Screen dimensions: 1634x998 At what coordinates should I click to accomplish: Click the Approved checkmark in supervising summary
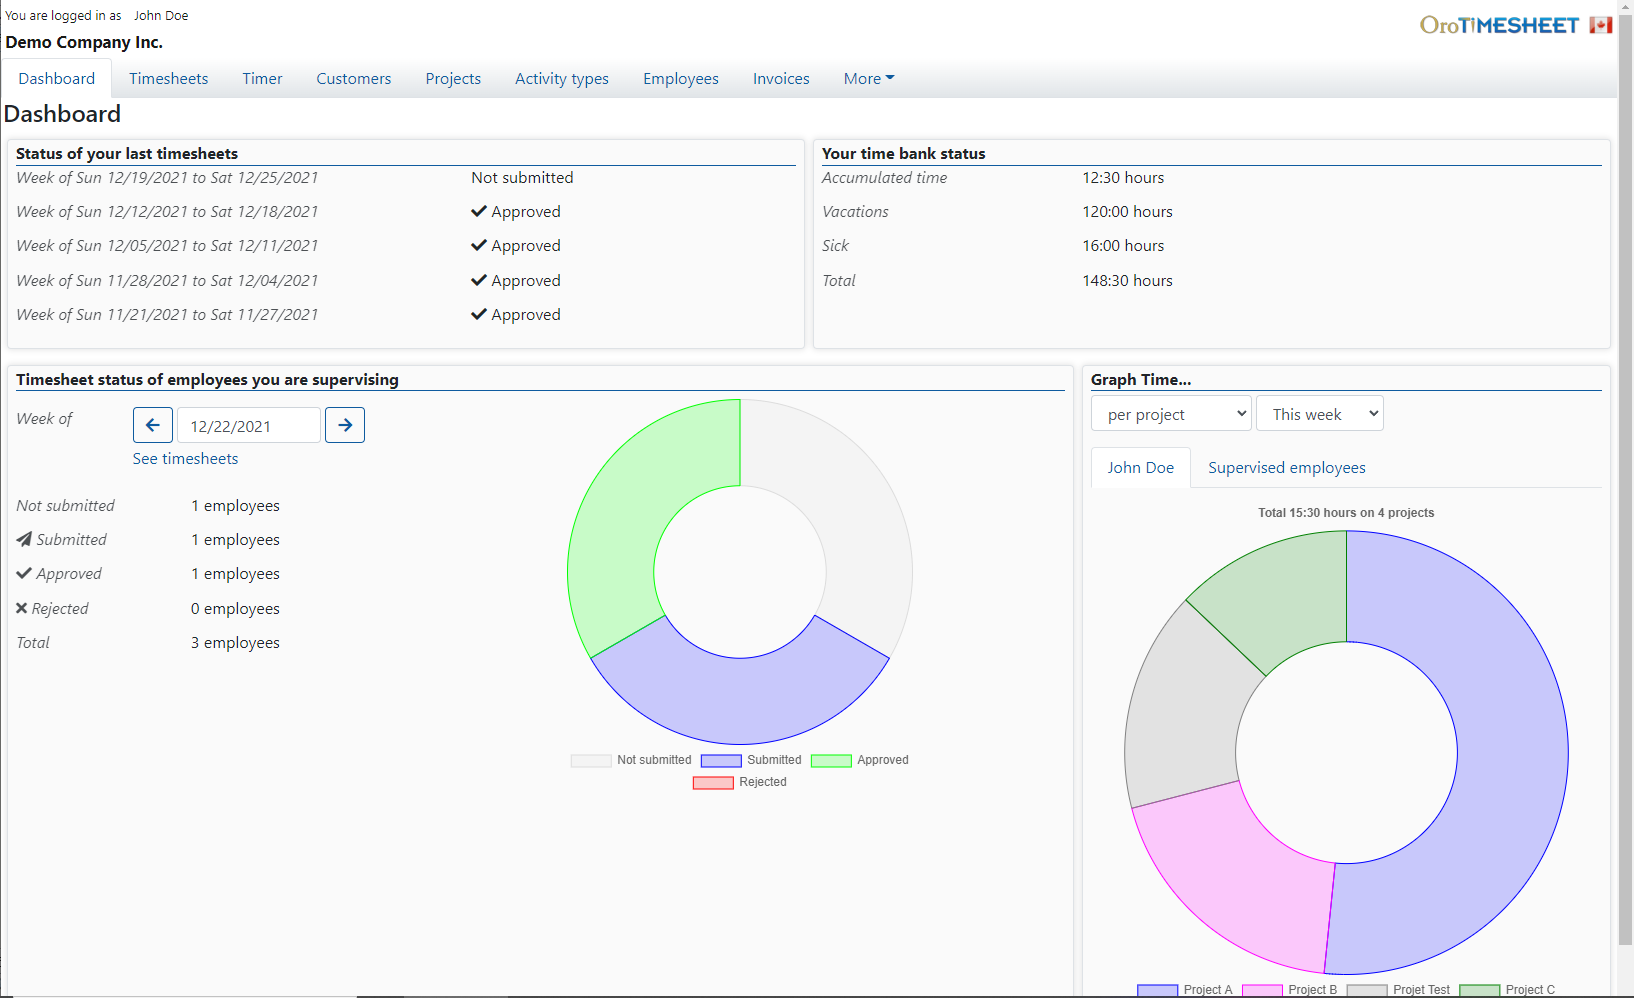click(22, 573)
